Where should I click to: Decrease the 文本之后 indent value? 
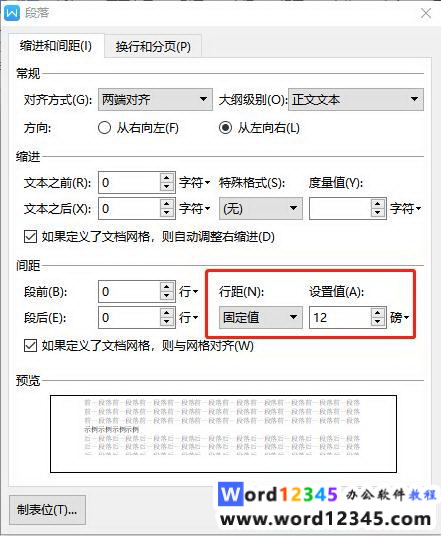click(167, 213)
